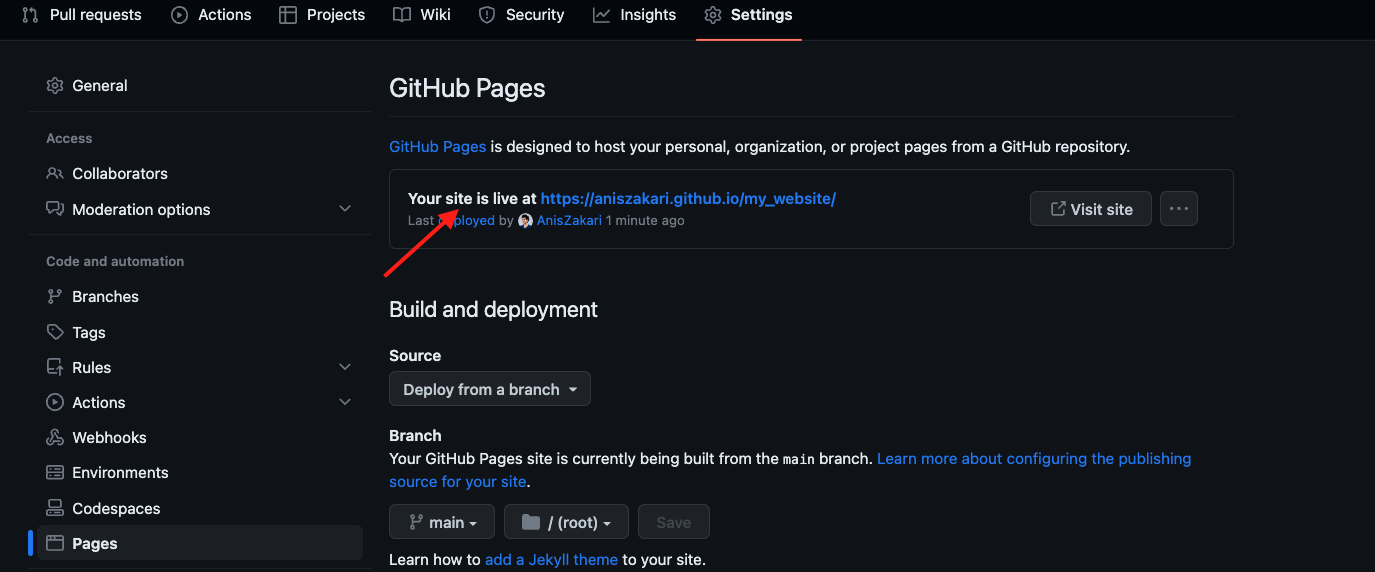Click the book icon beside Wiki
Image resolution: width=1375 pixels, height=572 pixels.
[402, 15]
